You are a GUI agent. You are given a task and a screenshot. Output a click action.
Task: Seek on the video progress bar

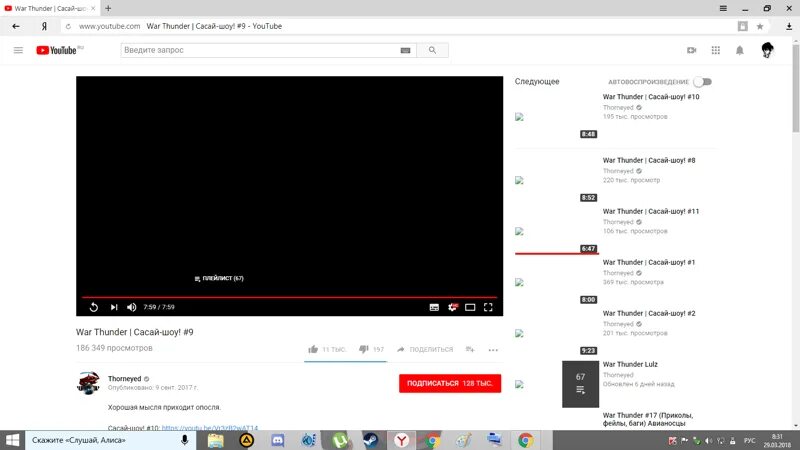(x=289, y=297)
